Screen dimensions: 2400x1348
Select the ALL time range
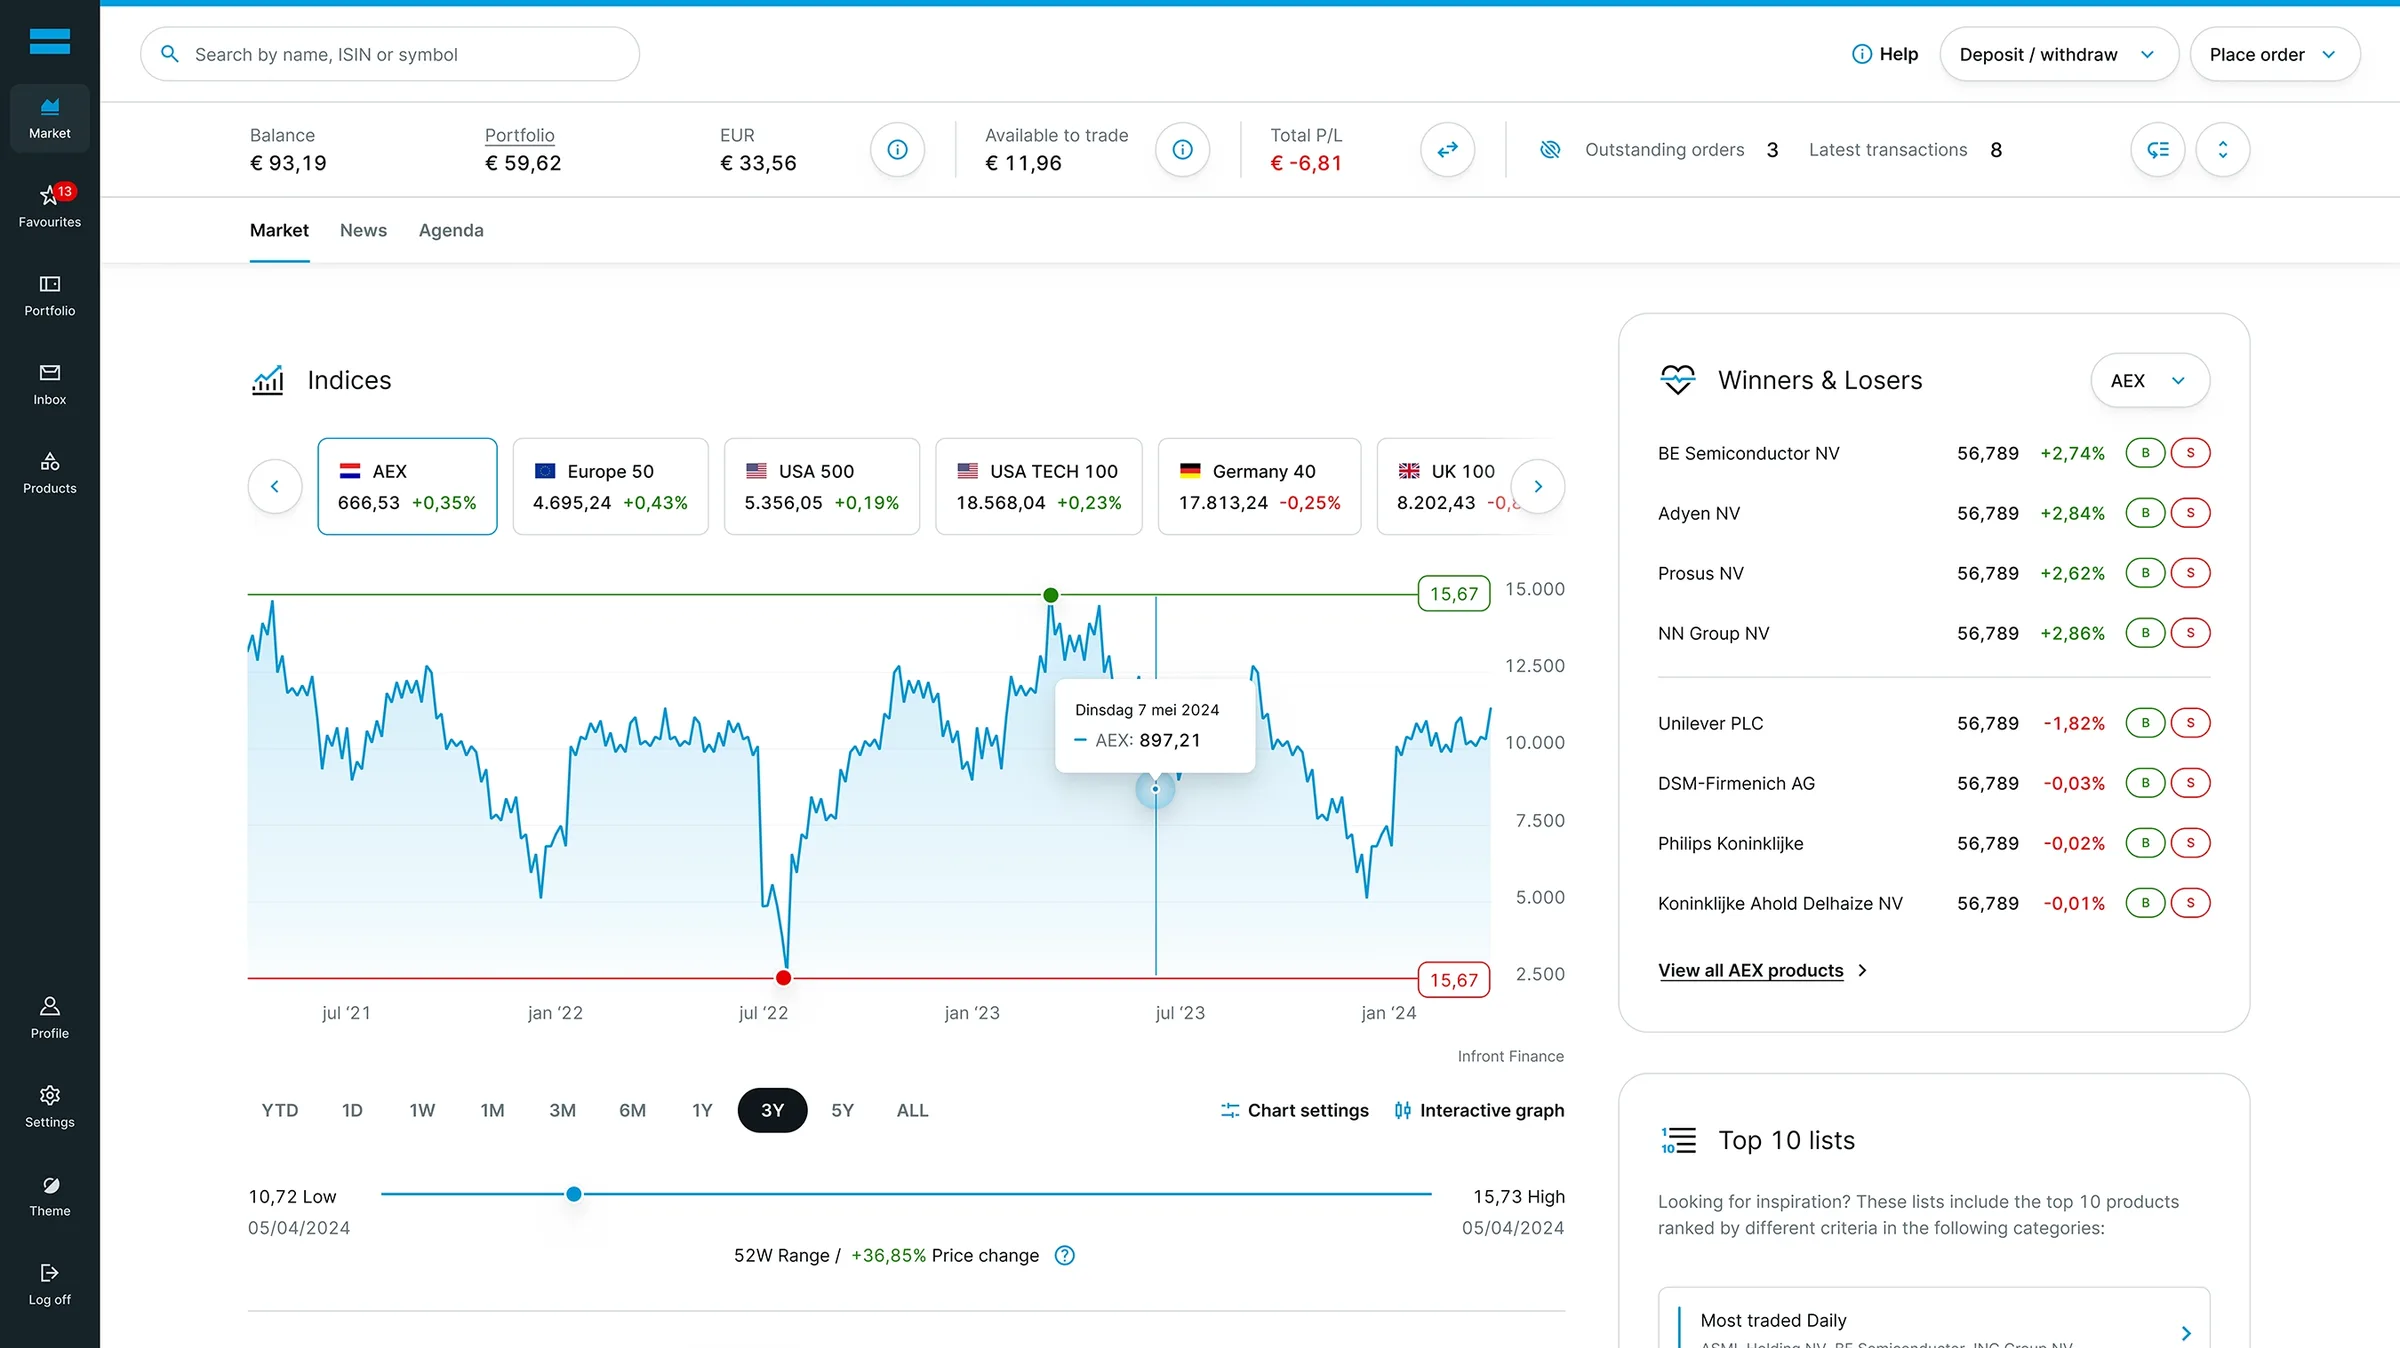click(912, 1110)
